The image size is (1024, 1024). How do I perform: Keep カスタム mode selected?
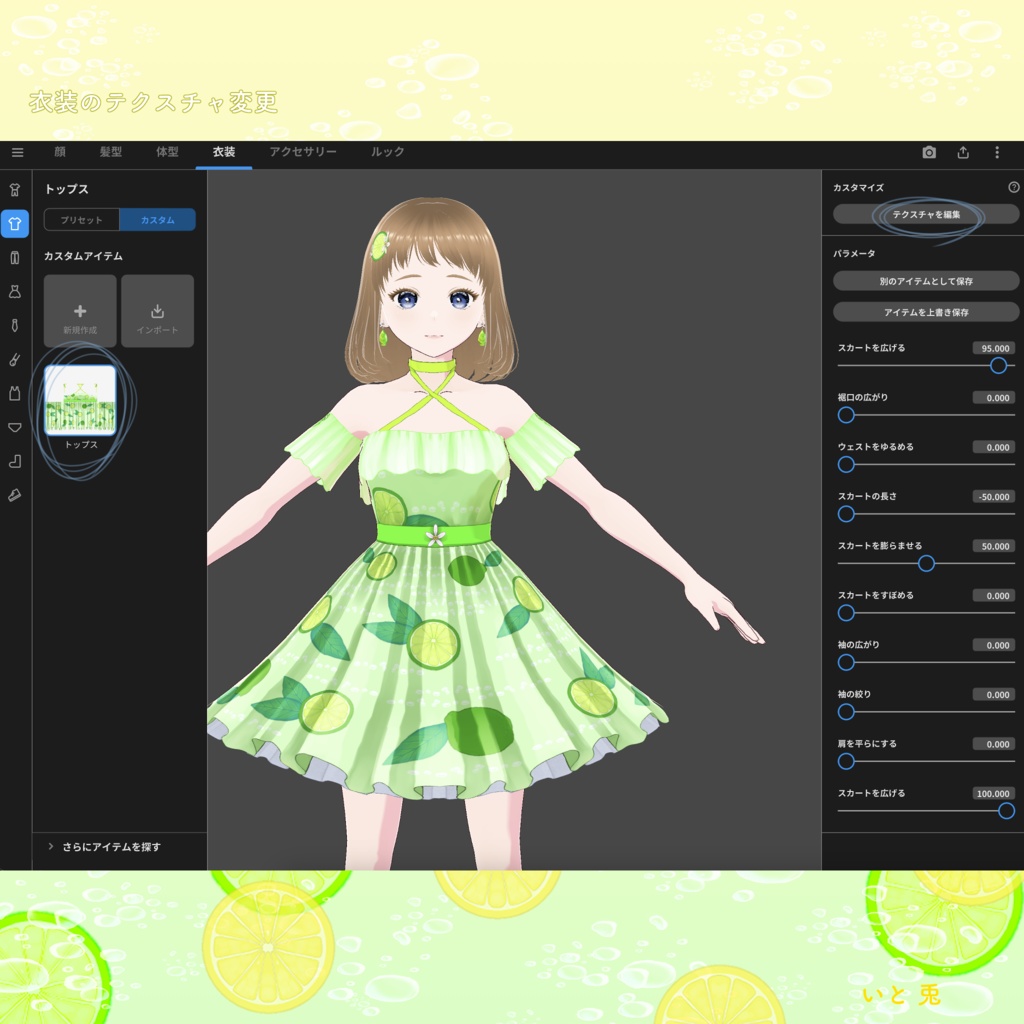point(157,219)
